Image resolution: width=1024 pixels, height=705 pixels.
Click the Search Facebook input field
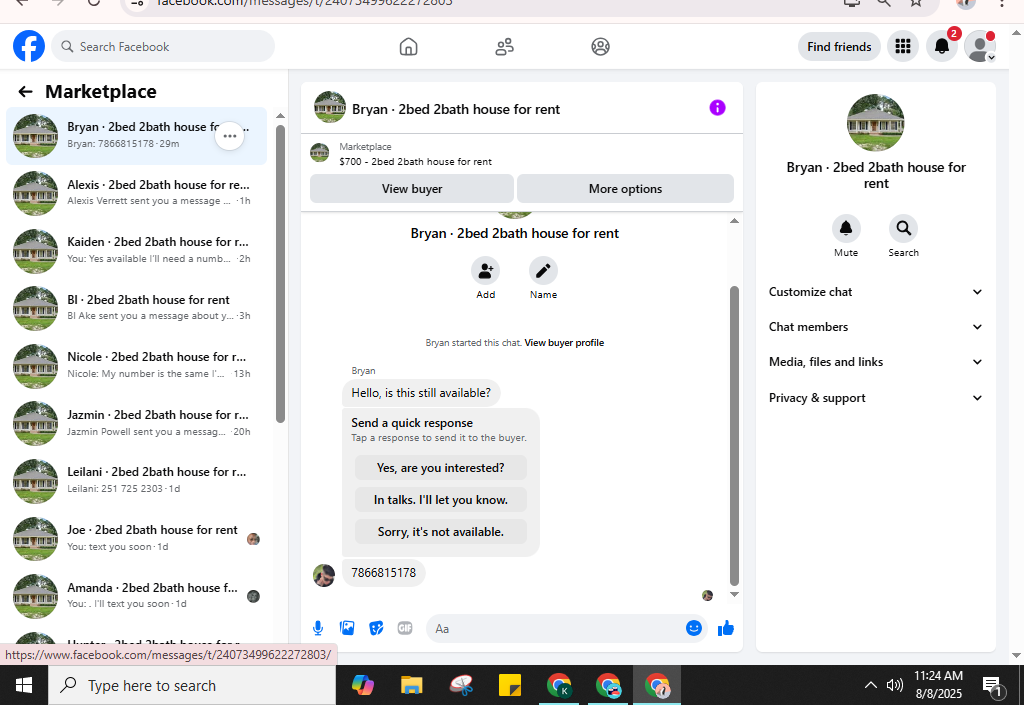click(163, 46)
